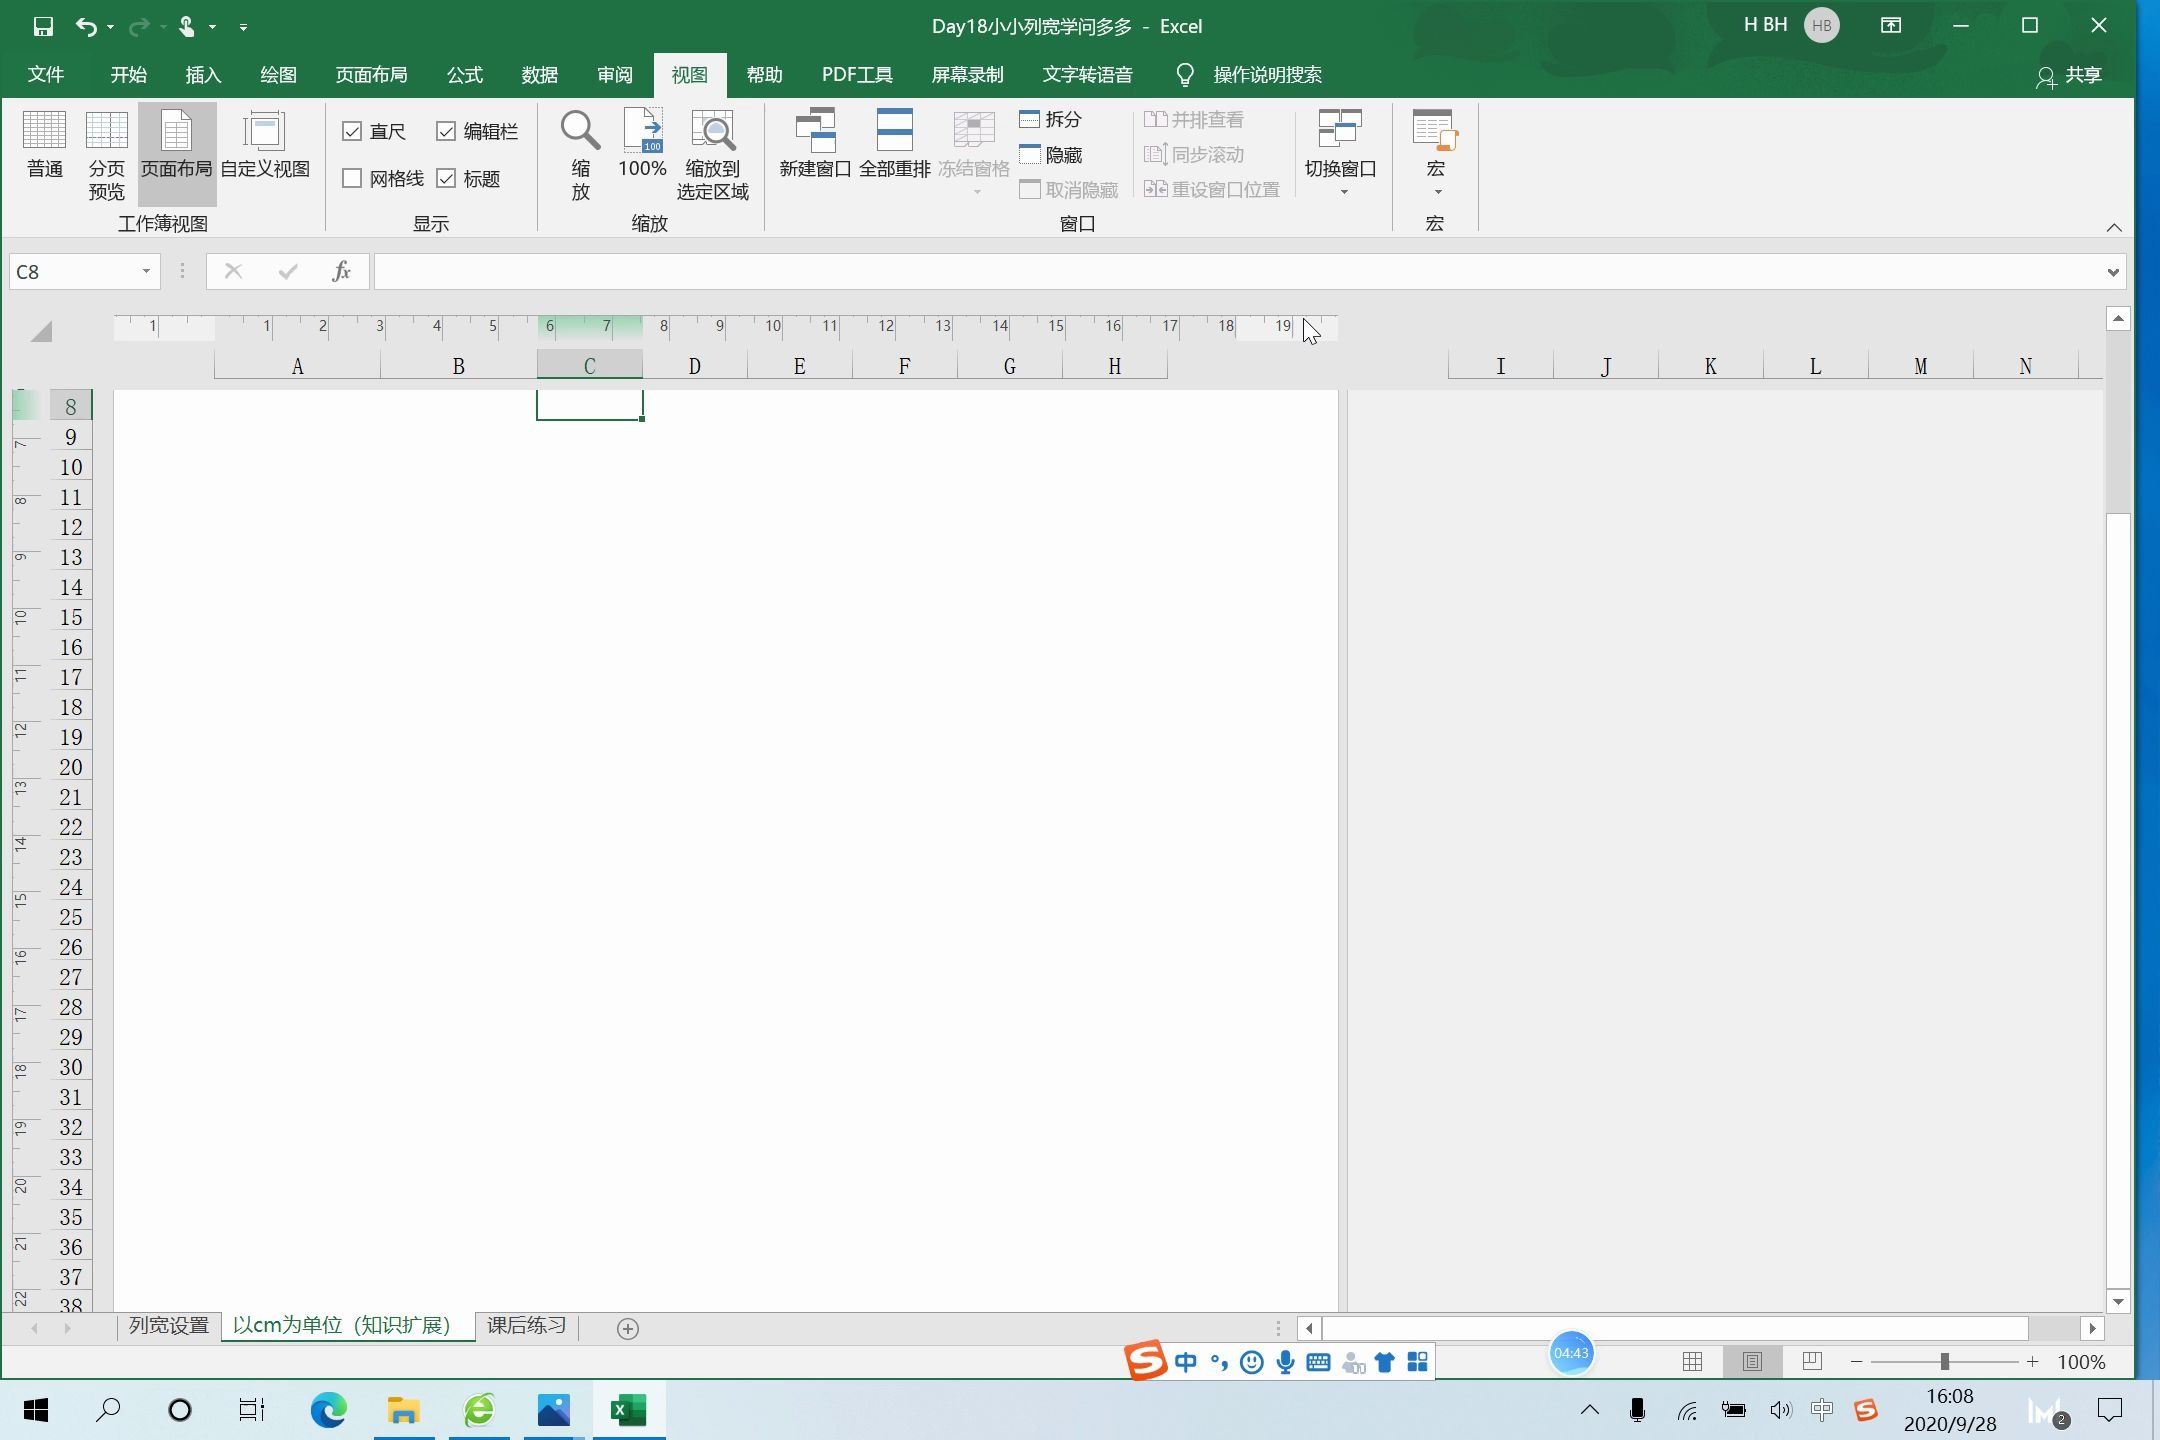Open the Zoom (缩放) dialog
This screenshot has height=1440, width=2160.
pos(580,155)
